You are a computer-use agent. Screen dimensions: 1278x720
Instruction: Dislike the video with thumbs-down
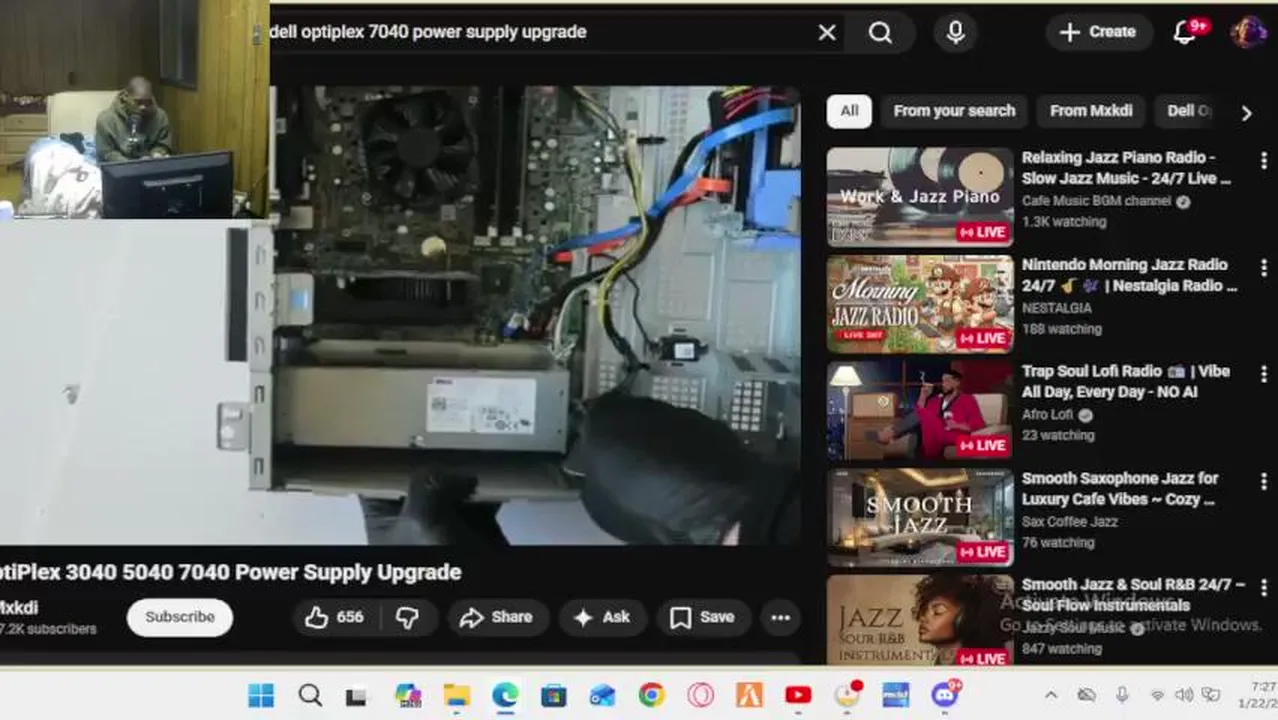tap(407, 618)
